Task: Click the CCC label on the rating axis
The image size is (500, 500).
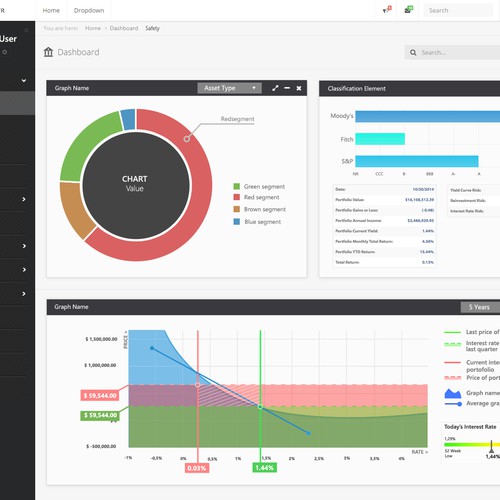Action: click(x=379, y=174)
